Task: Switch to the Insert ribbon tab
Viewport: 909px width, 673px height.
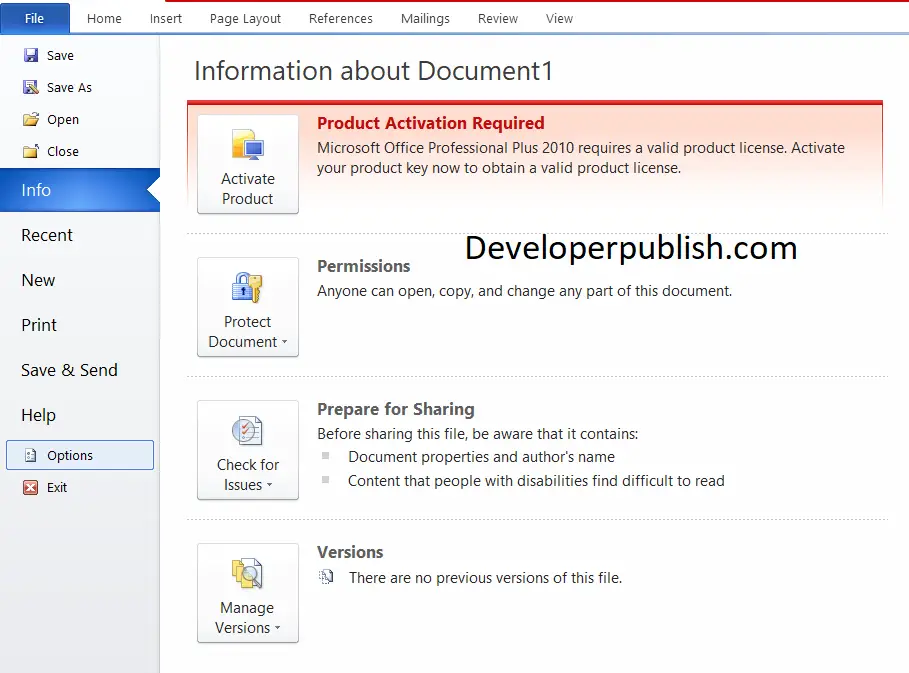Action: pyautogui.click(x=166, y=19)
